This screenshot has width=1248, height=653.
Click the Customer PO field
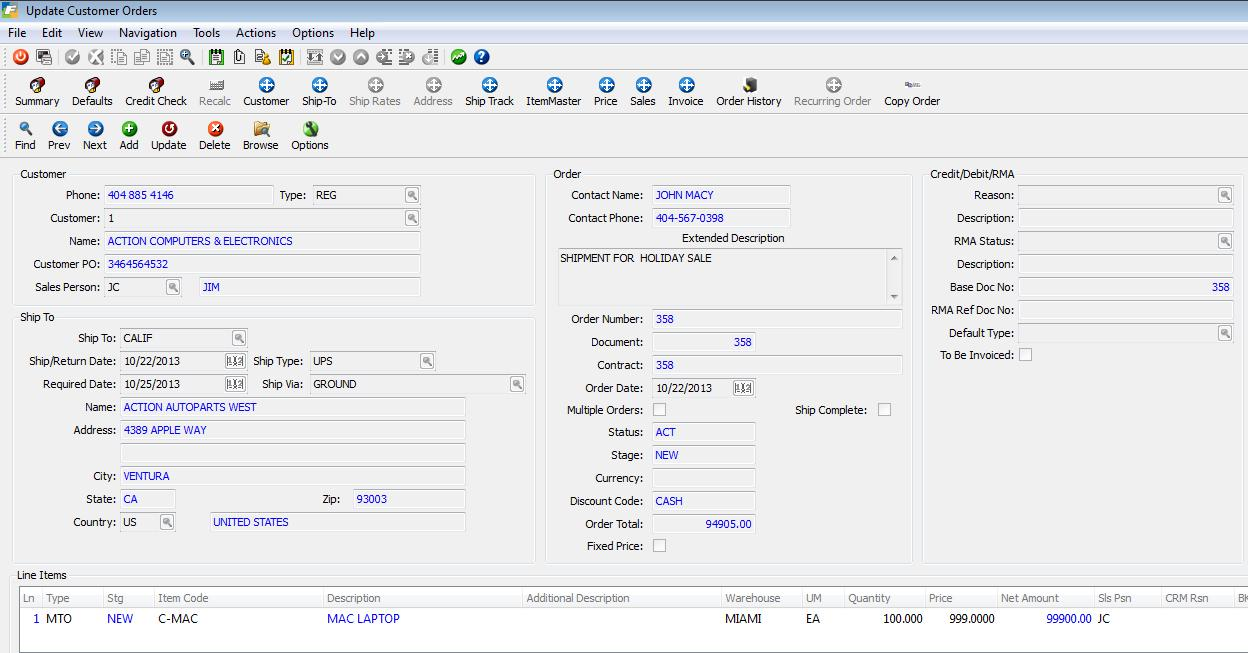pos(262,264)
